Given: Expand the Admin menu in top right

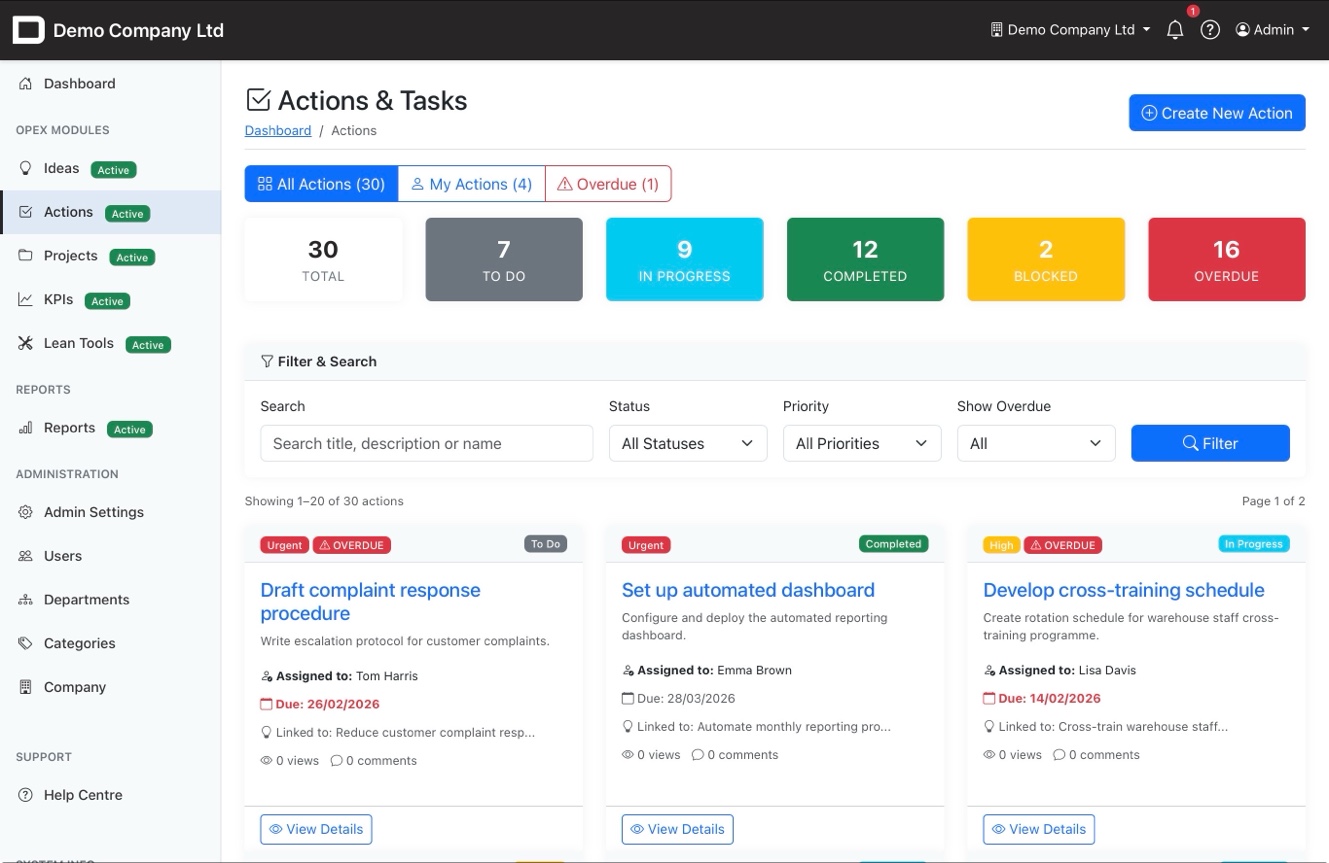Looking at the screenshot, I should tap(1272, 30).
